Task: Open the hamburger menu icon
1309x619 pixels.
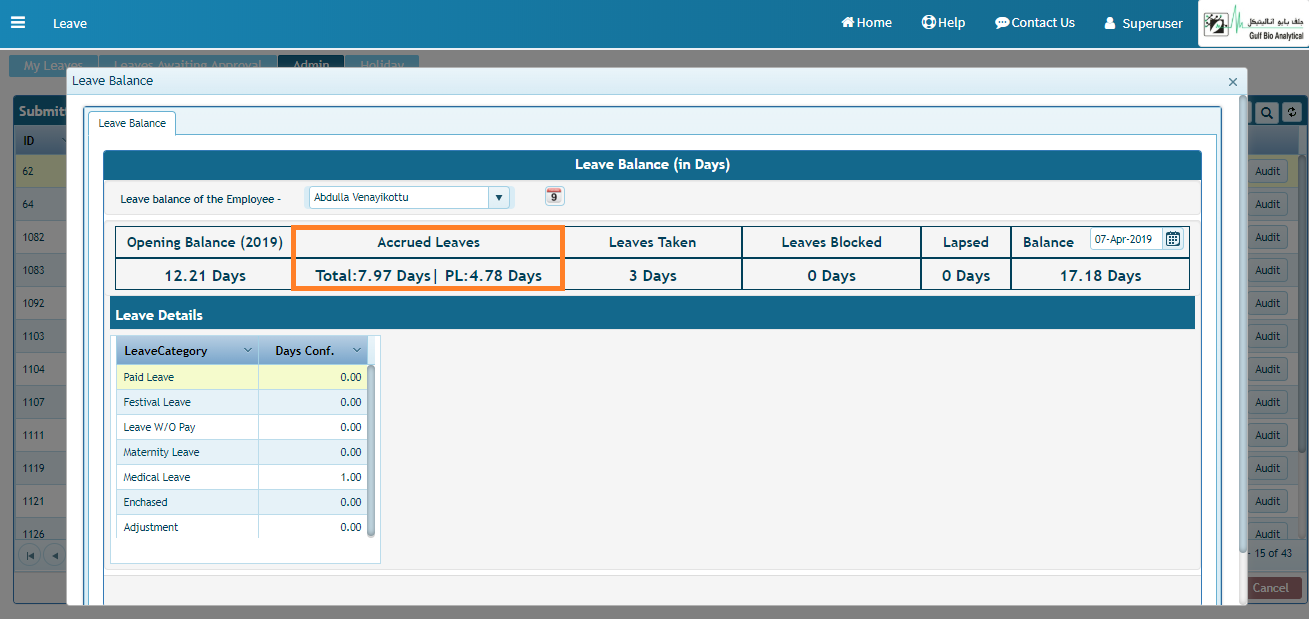Action: point(18,23)
